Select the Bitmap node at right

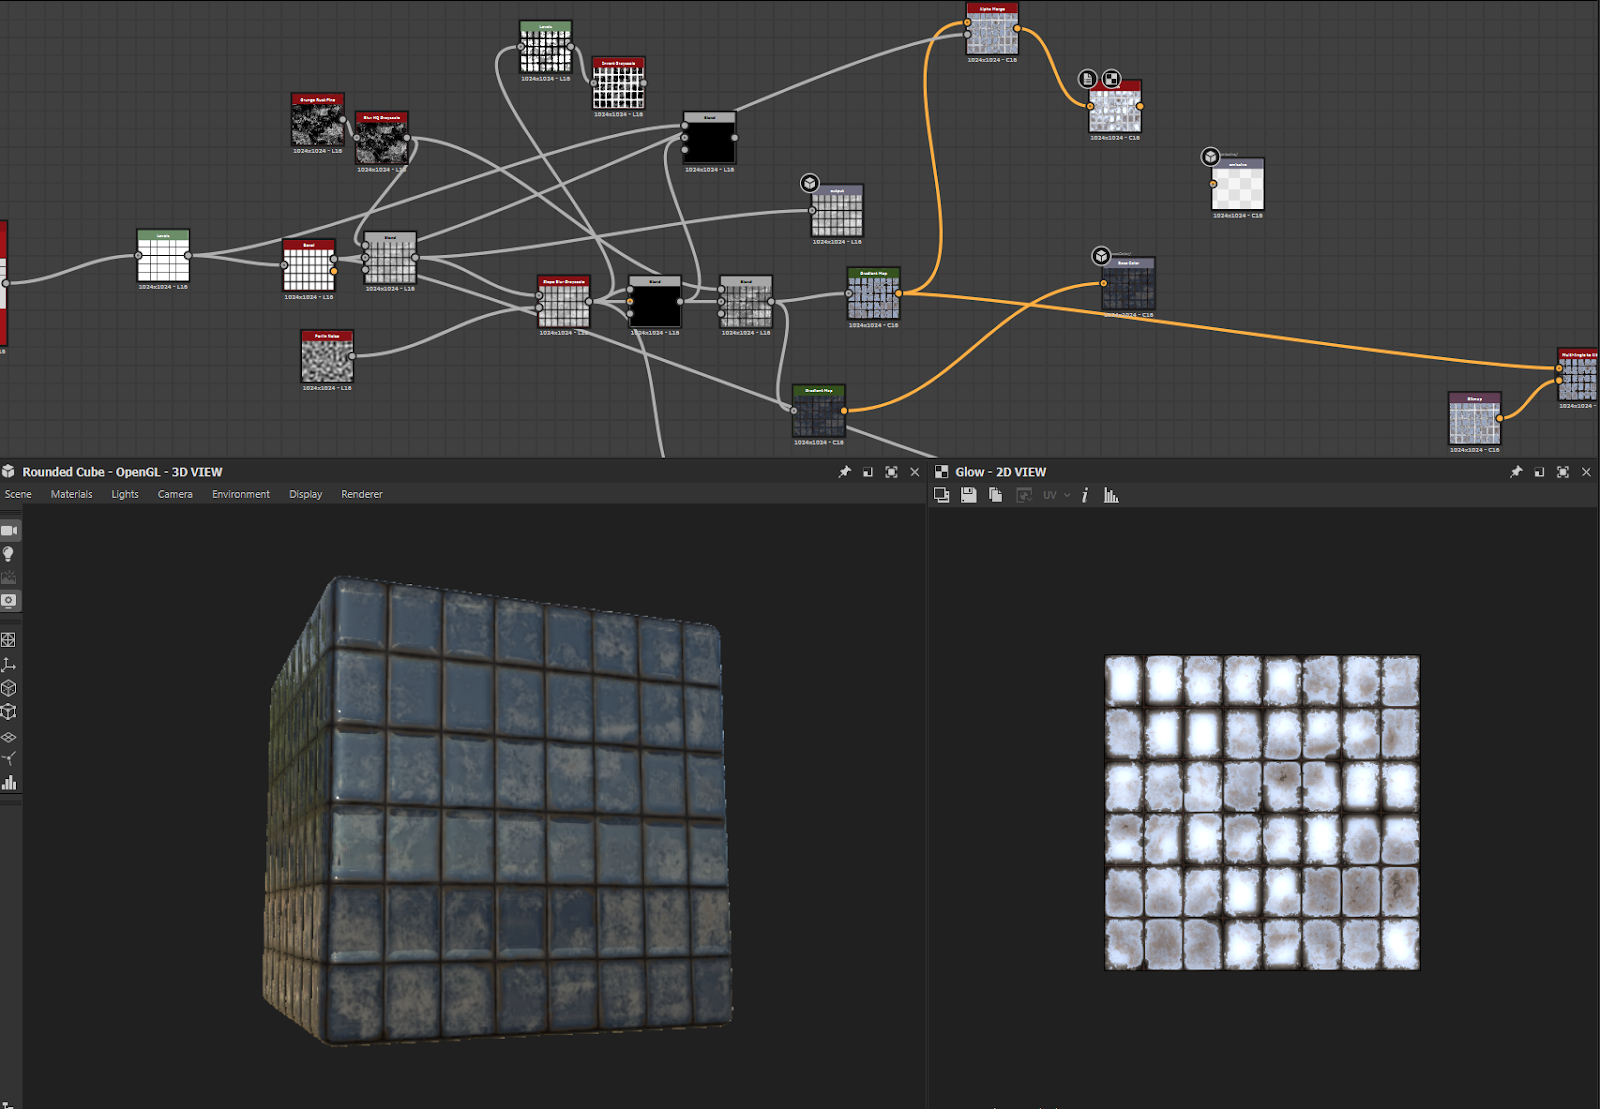(x=1475, y=419)
